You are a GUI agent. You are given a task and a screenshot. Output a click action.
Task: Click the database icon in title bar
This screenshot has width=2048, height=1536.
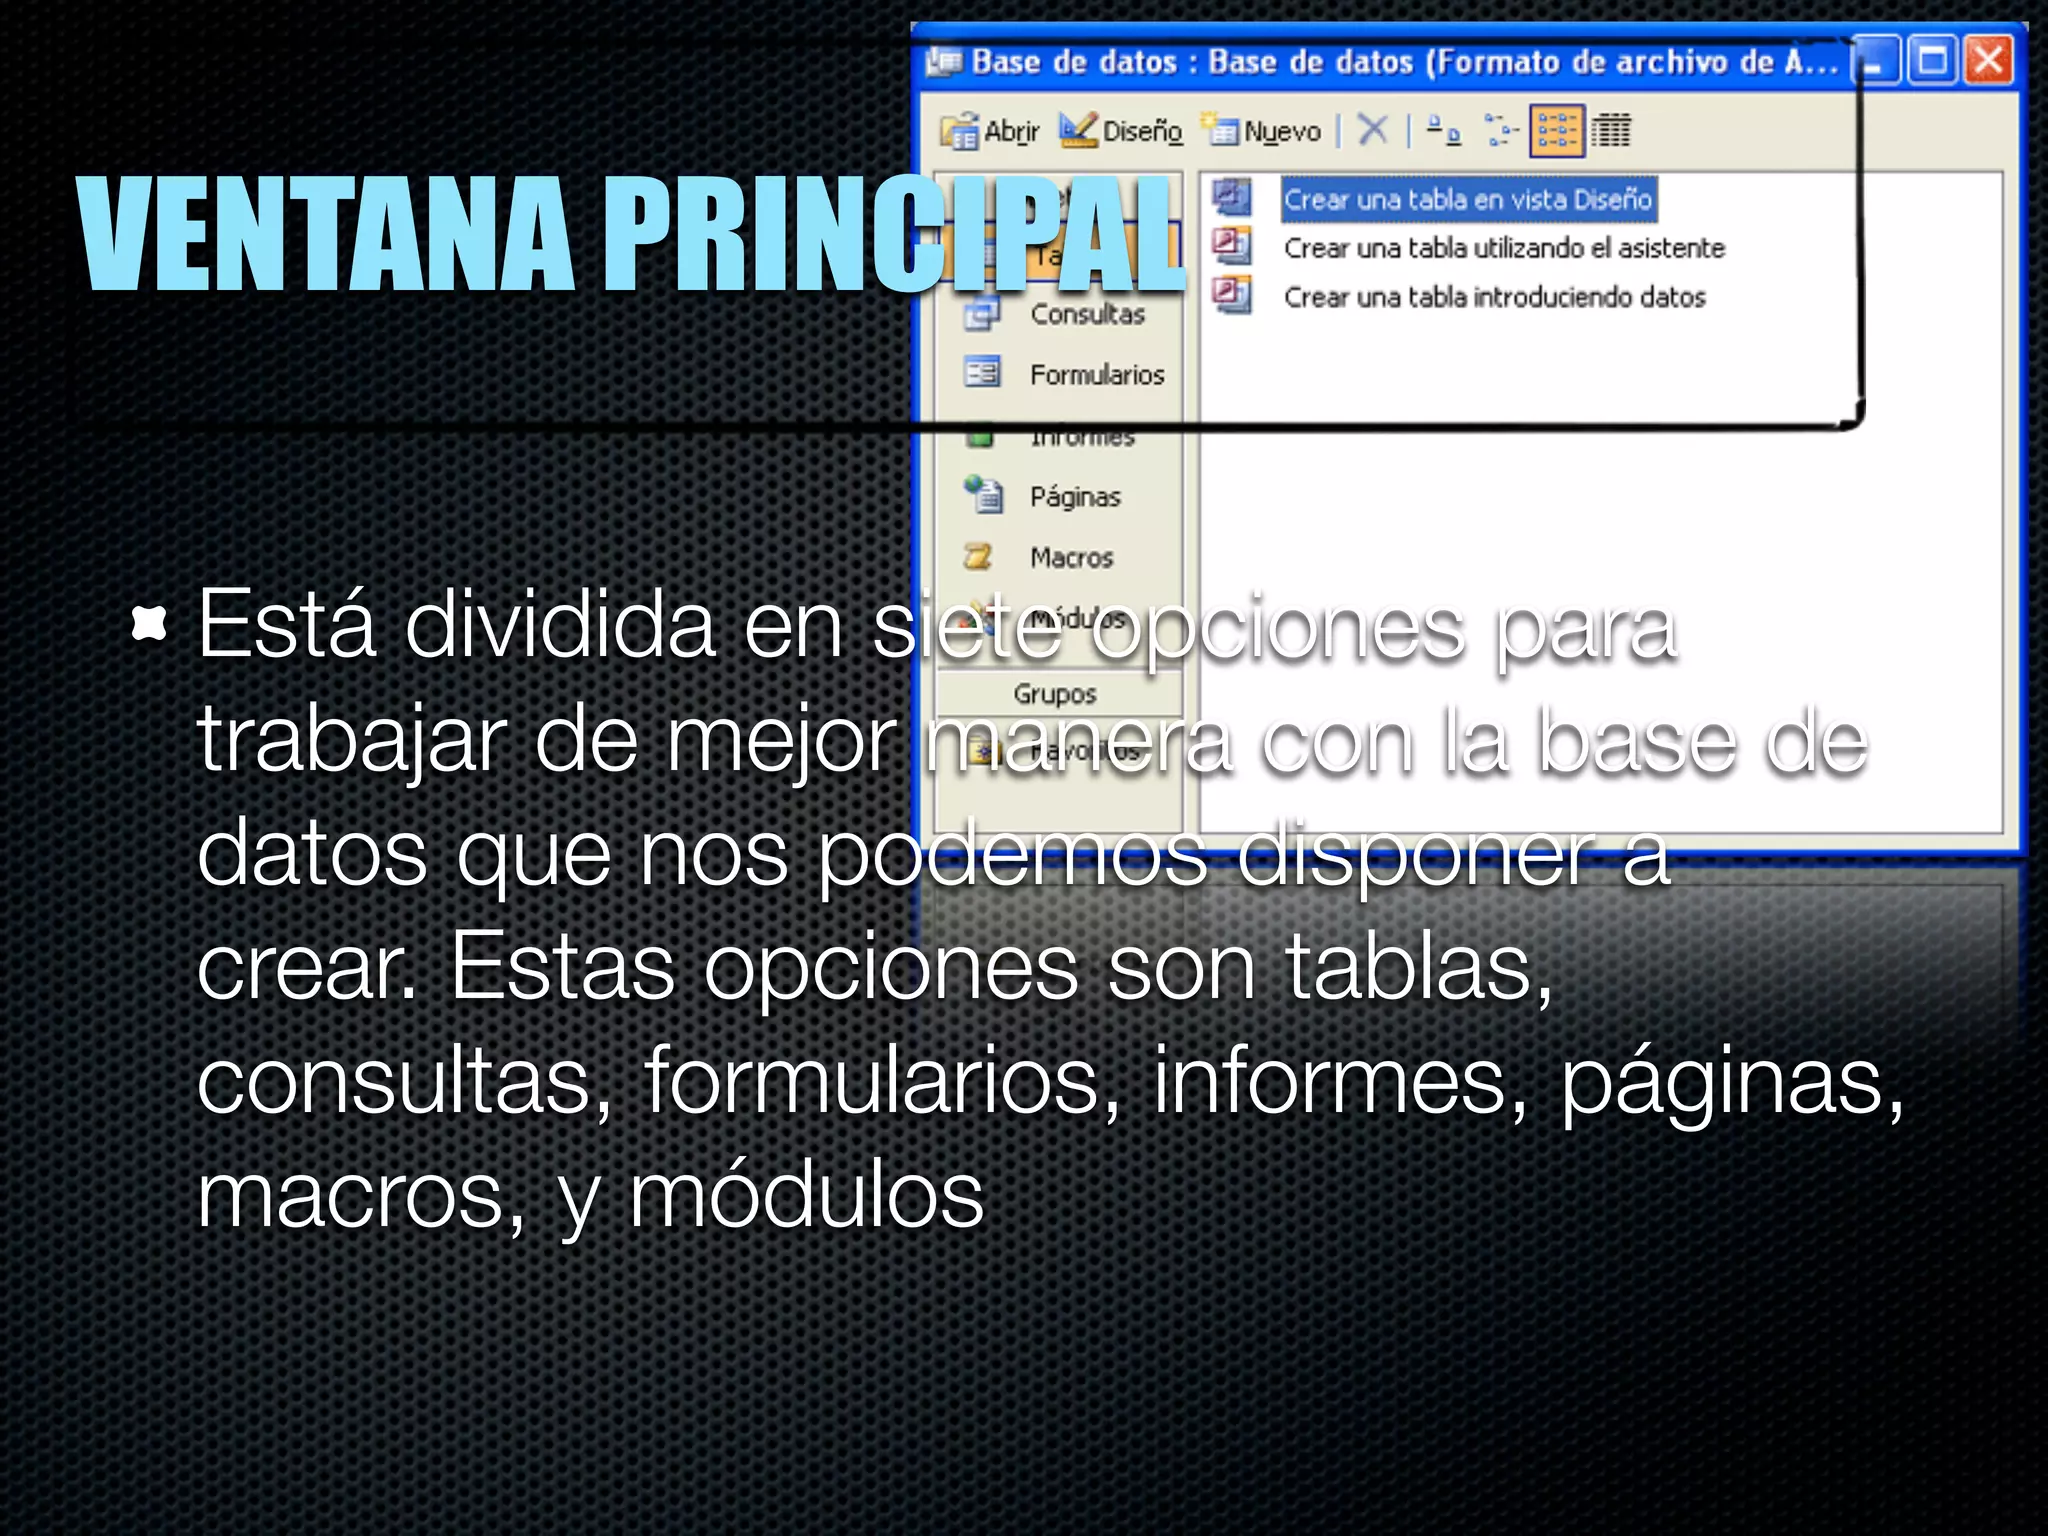(943, 62)
